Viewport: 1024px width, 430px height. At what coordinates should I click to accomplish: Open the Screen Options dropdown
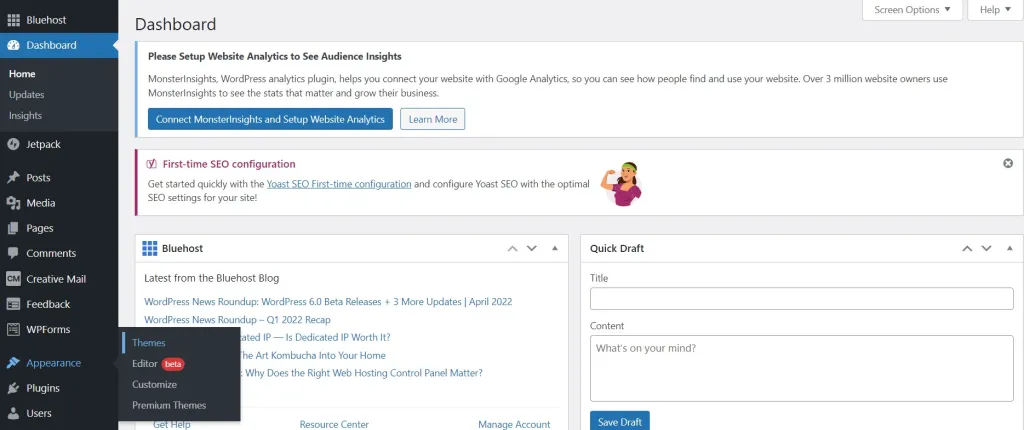tap(912, 10)
